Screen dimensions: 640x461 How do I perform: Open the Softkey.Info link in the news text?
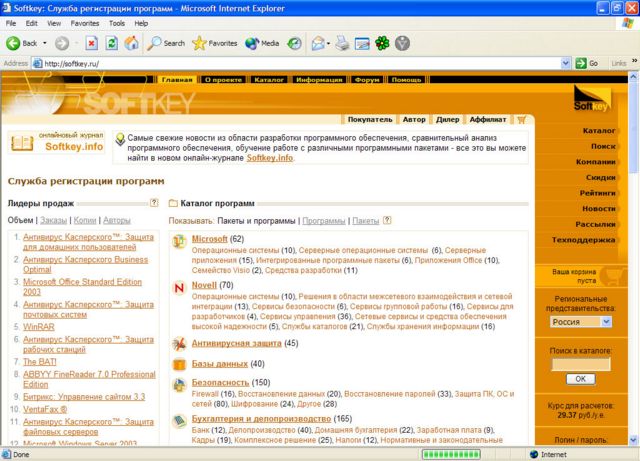(x=269, y=158)
